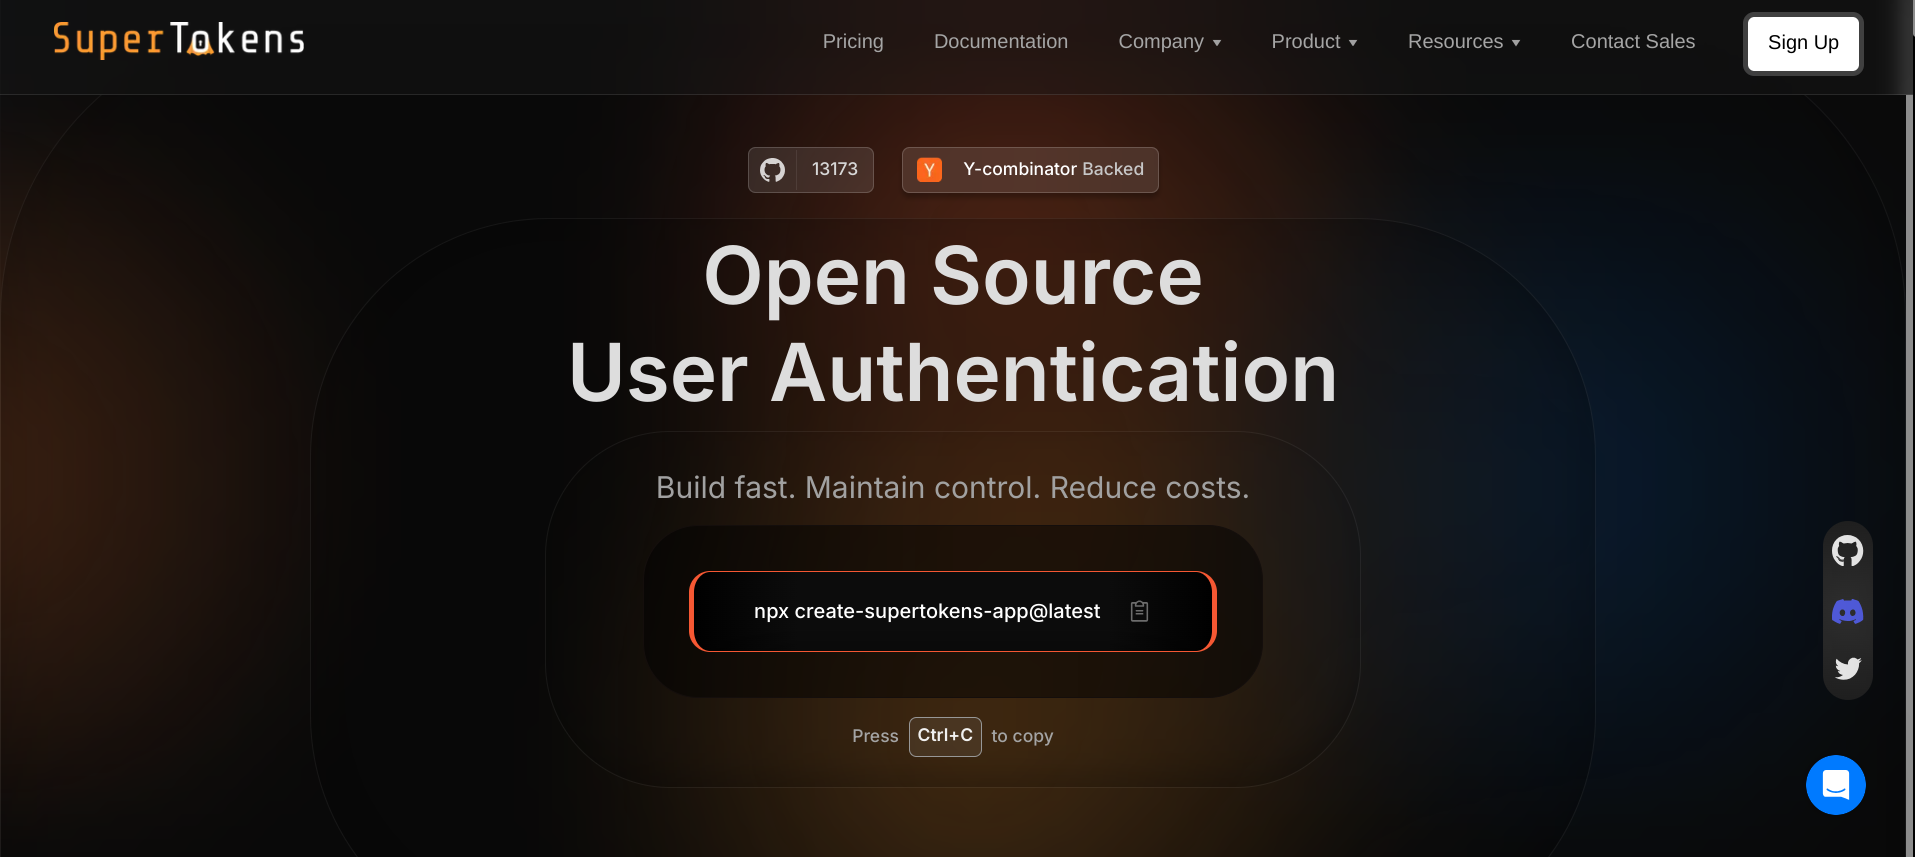Image resolution: width=1915 pixels, height=857 pixels.
Task: Expand the Company dropdown menu
Action: pyautogui.click(x=1170, y=41)
